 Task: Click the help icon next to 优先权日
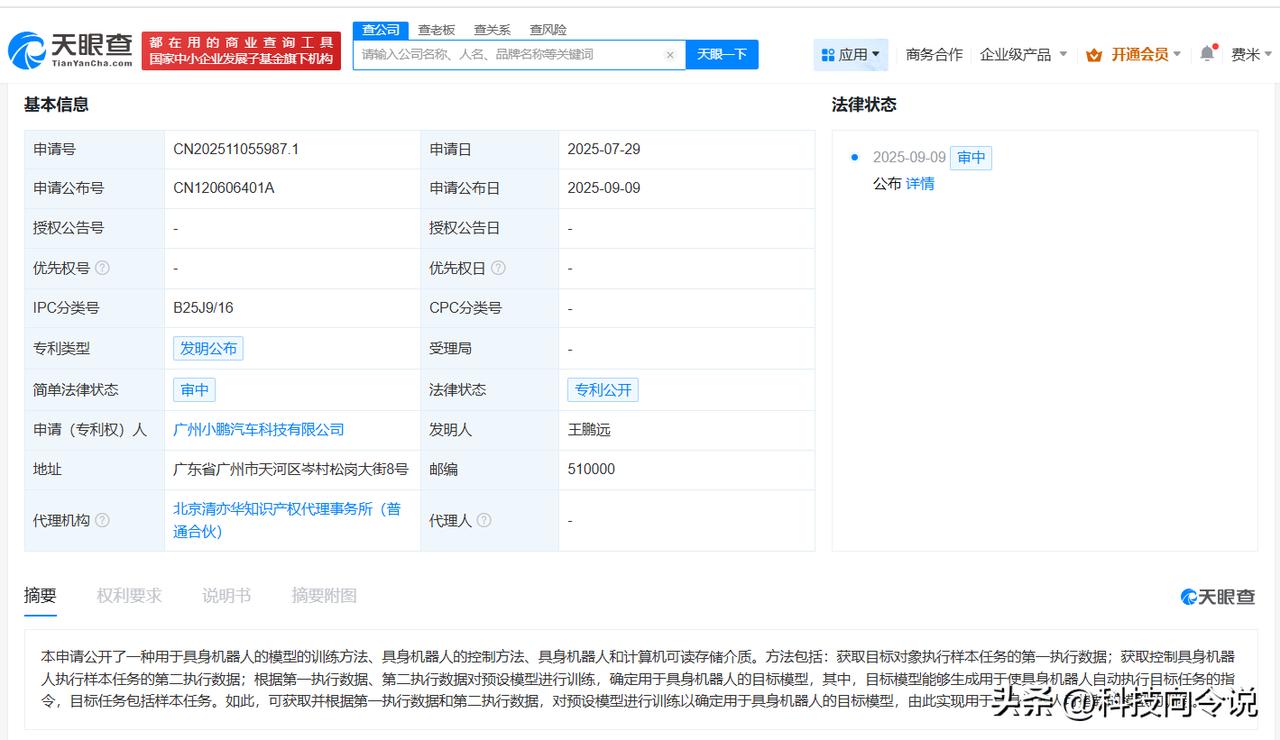[x=498, y=268]
